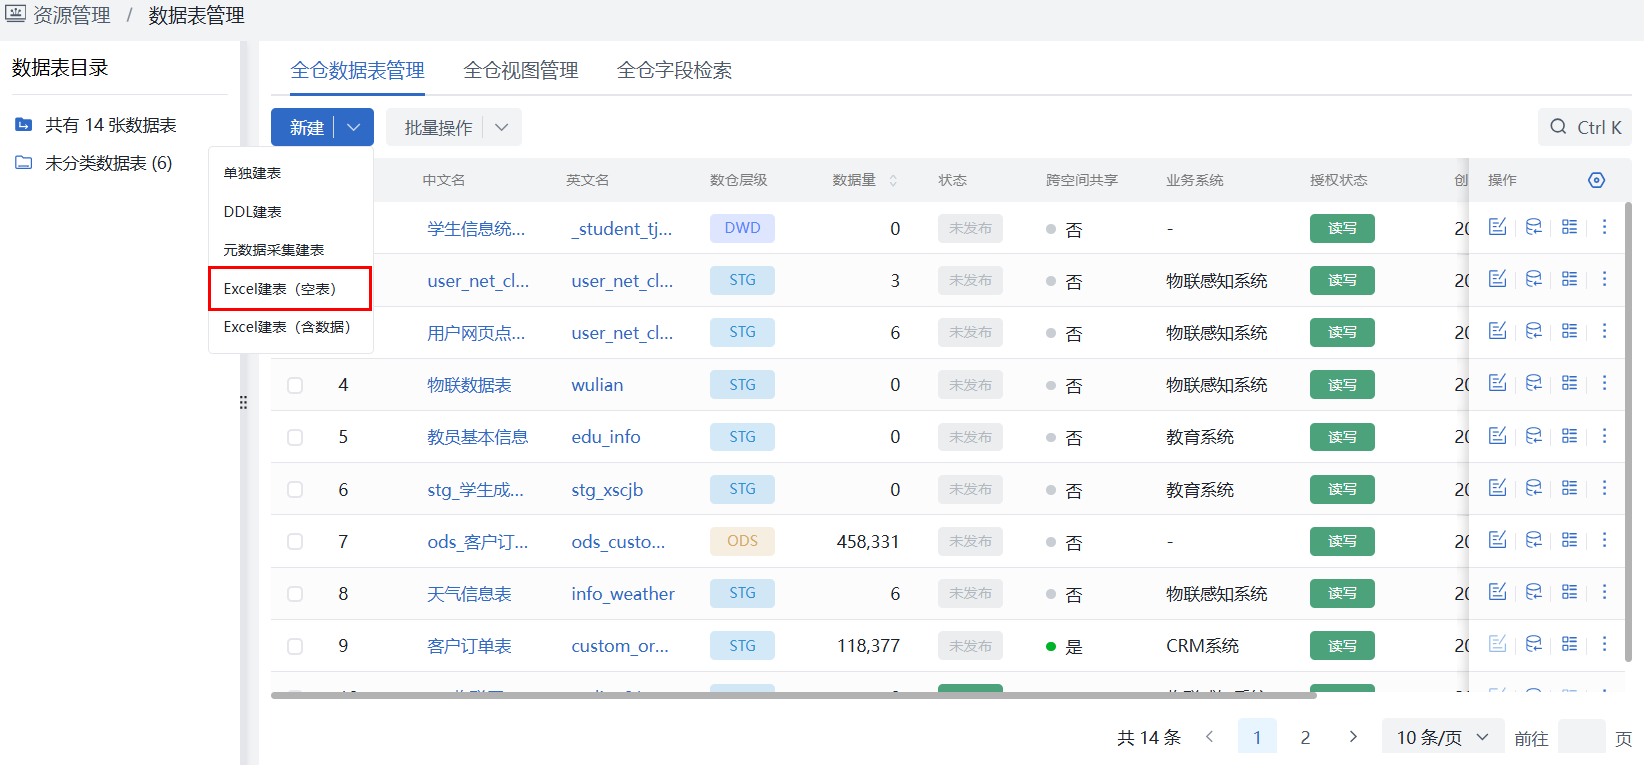Open edit icon for 学生信息统 row
The width and height of the screenshot is (1644, 765).
(x=1497, y=227)
